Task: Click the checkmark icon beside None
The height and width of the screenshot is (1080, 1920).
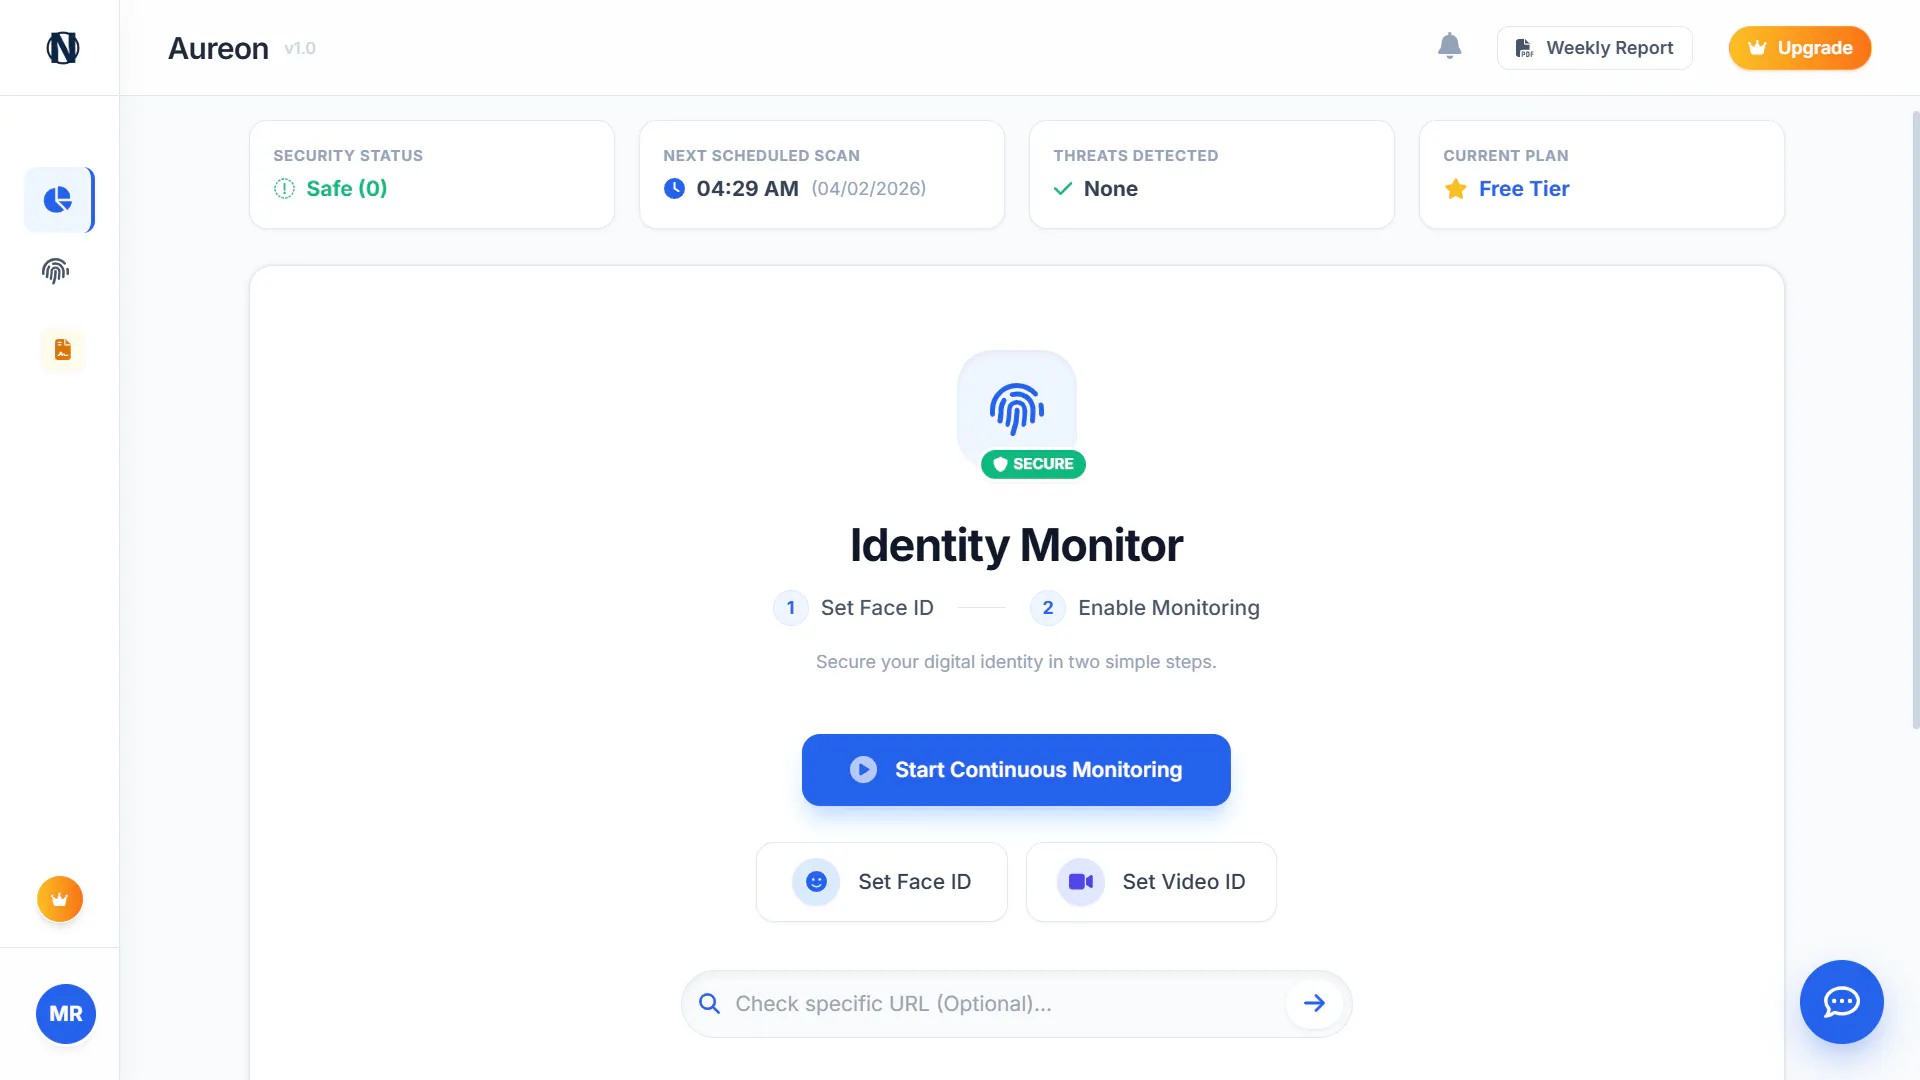Action: point(1063,188)
